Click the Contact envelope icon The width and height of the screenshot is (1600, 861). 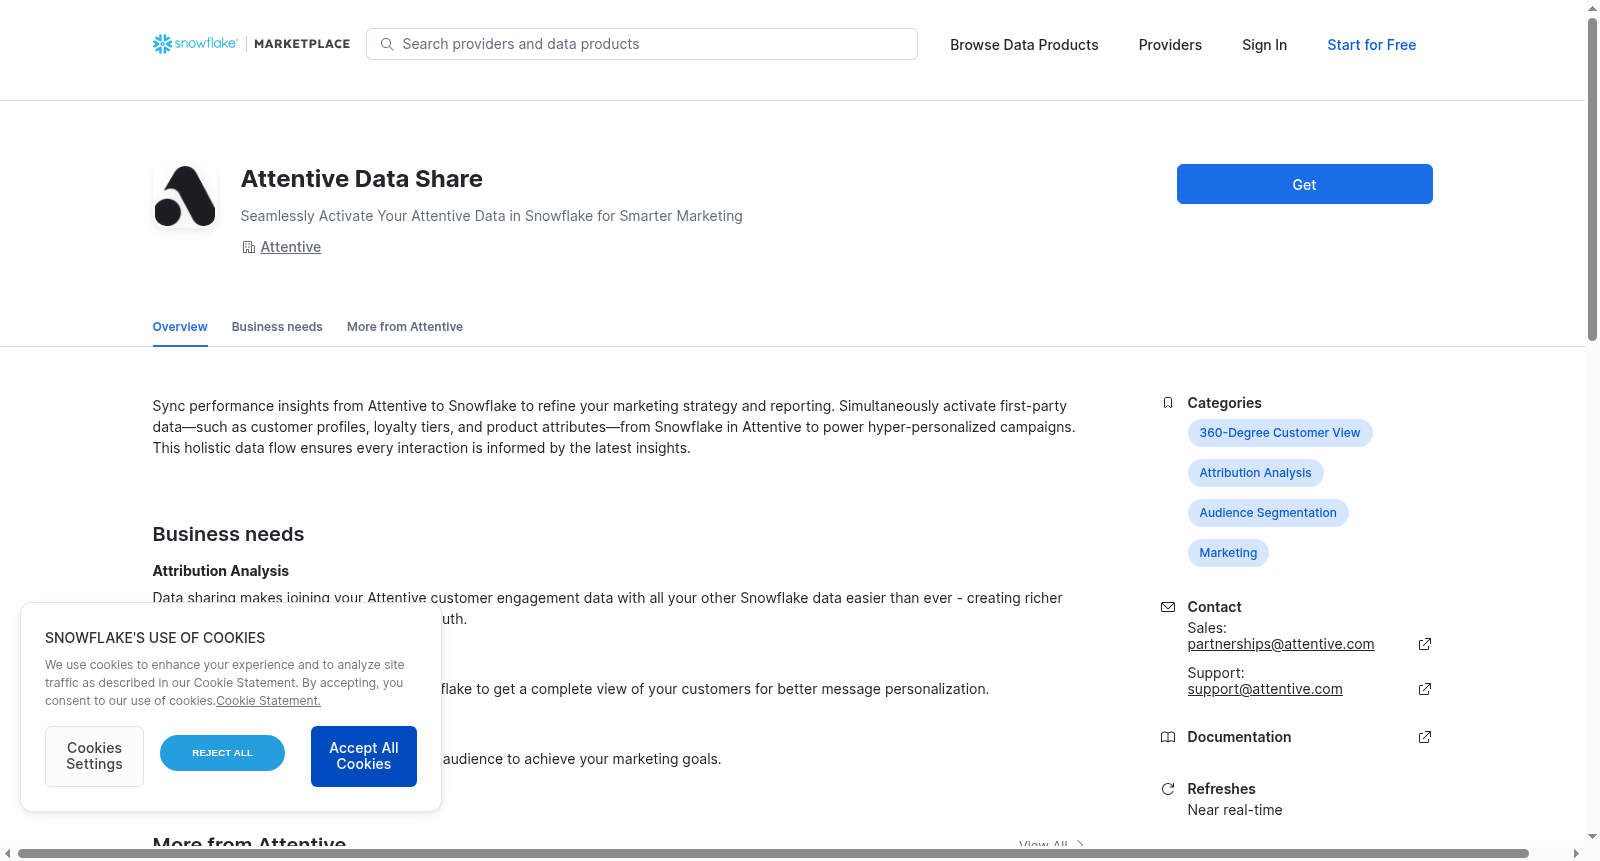click(x=1168, y=607)
